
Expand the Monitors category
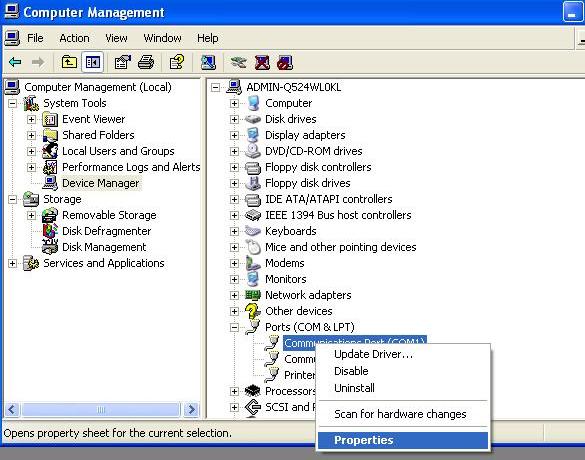234,279
